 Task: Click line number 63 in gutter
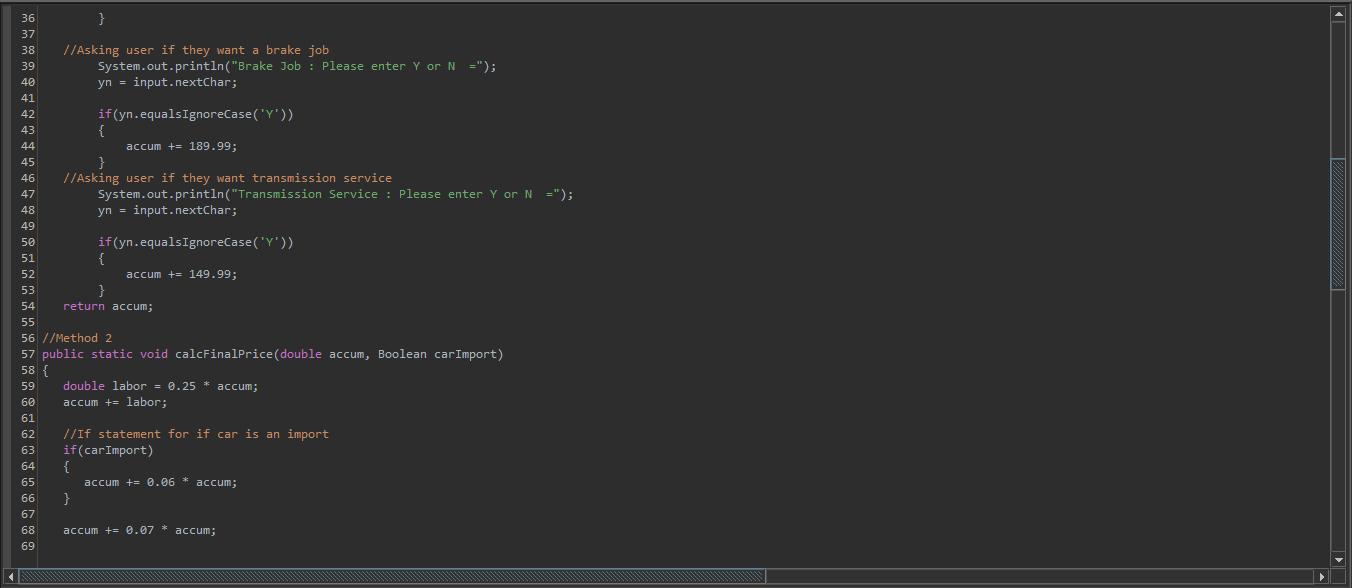click(x=27, y=450)
